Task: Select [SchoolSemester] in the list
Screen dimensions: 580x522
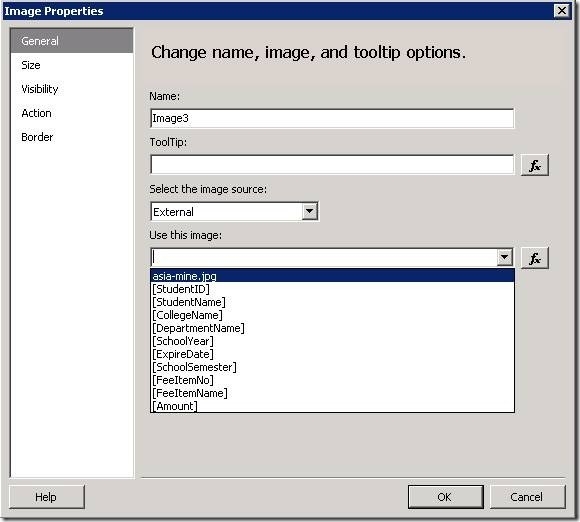Action: click(332, 367)
